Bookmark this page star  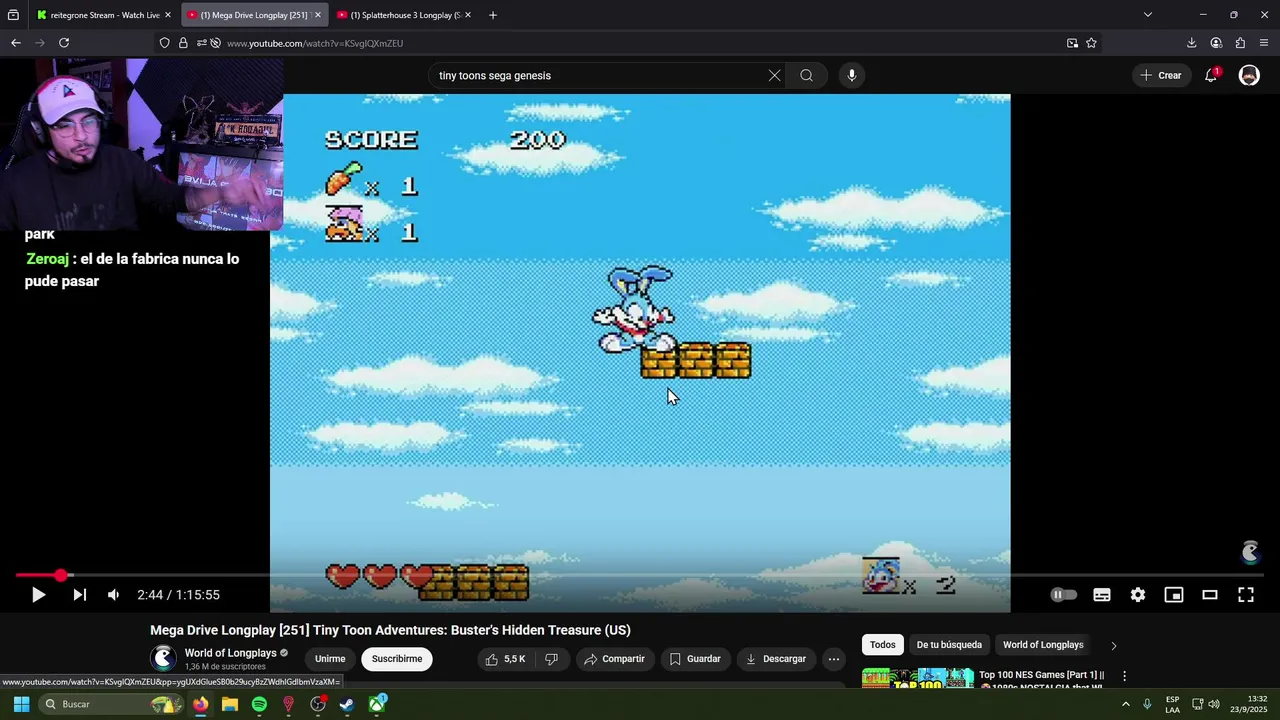1091,43
